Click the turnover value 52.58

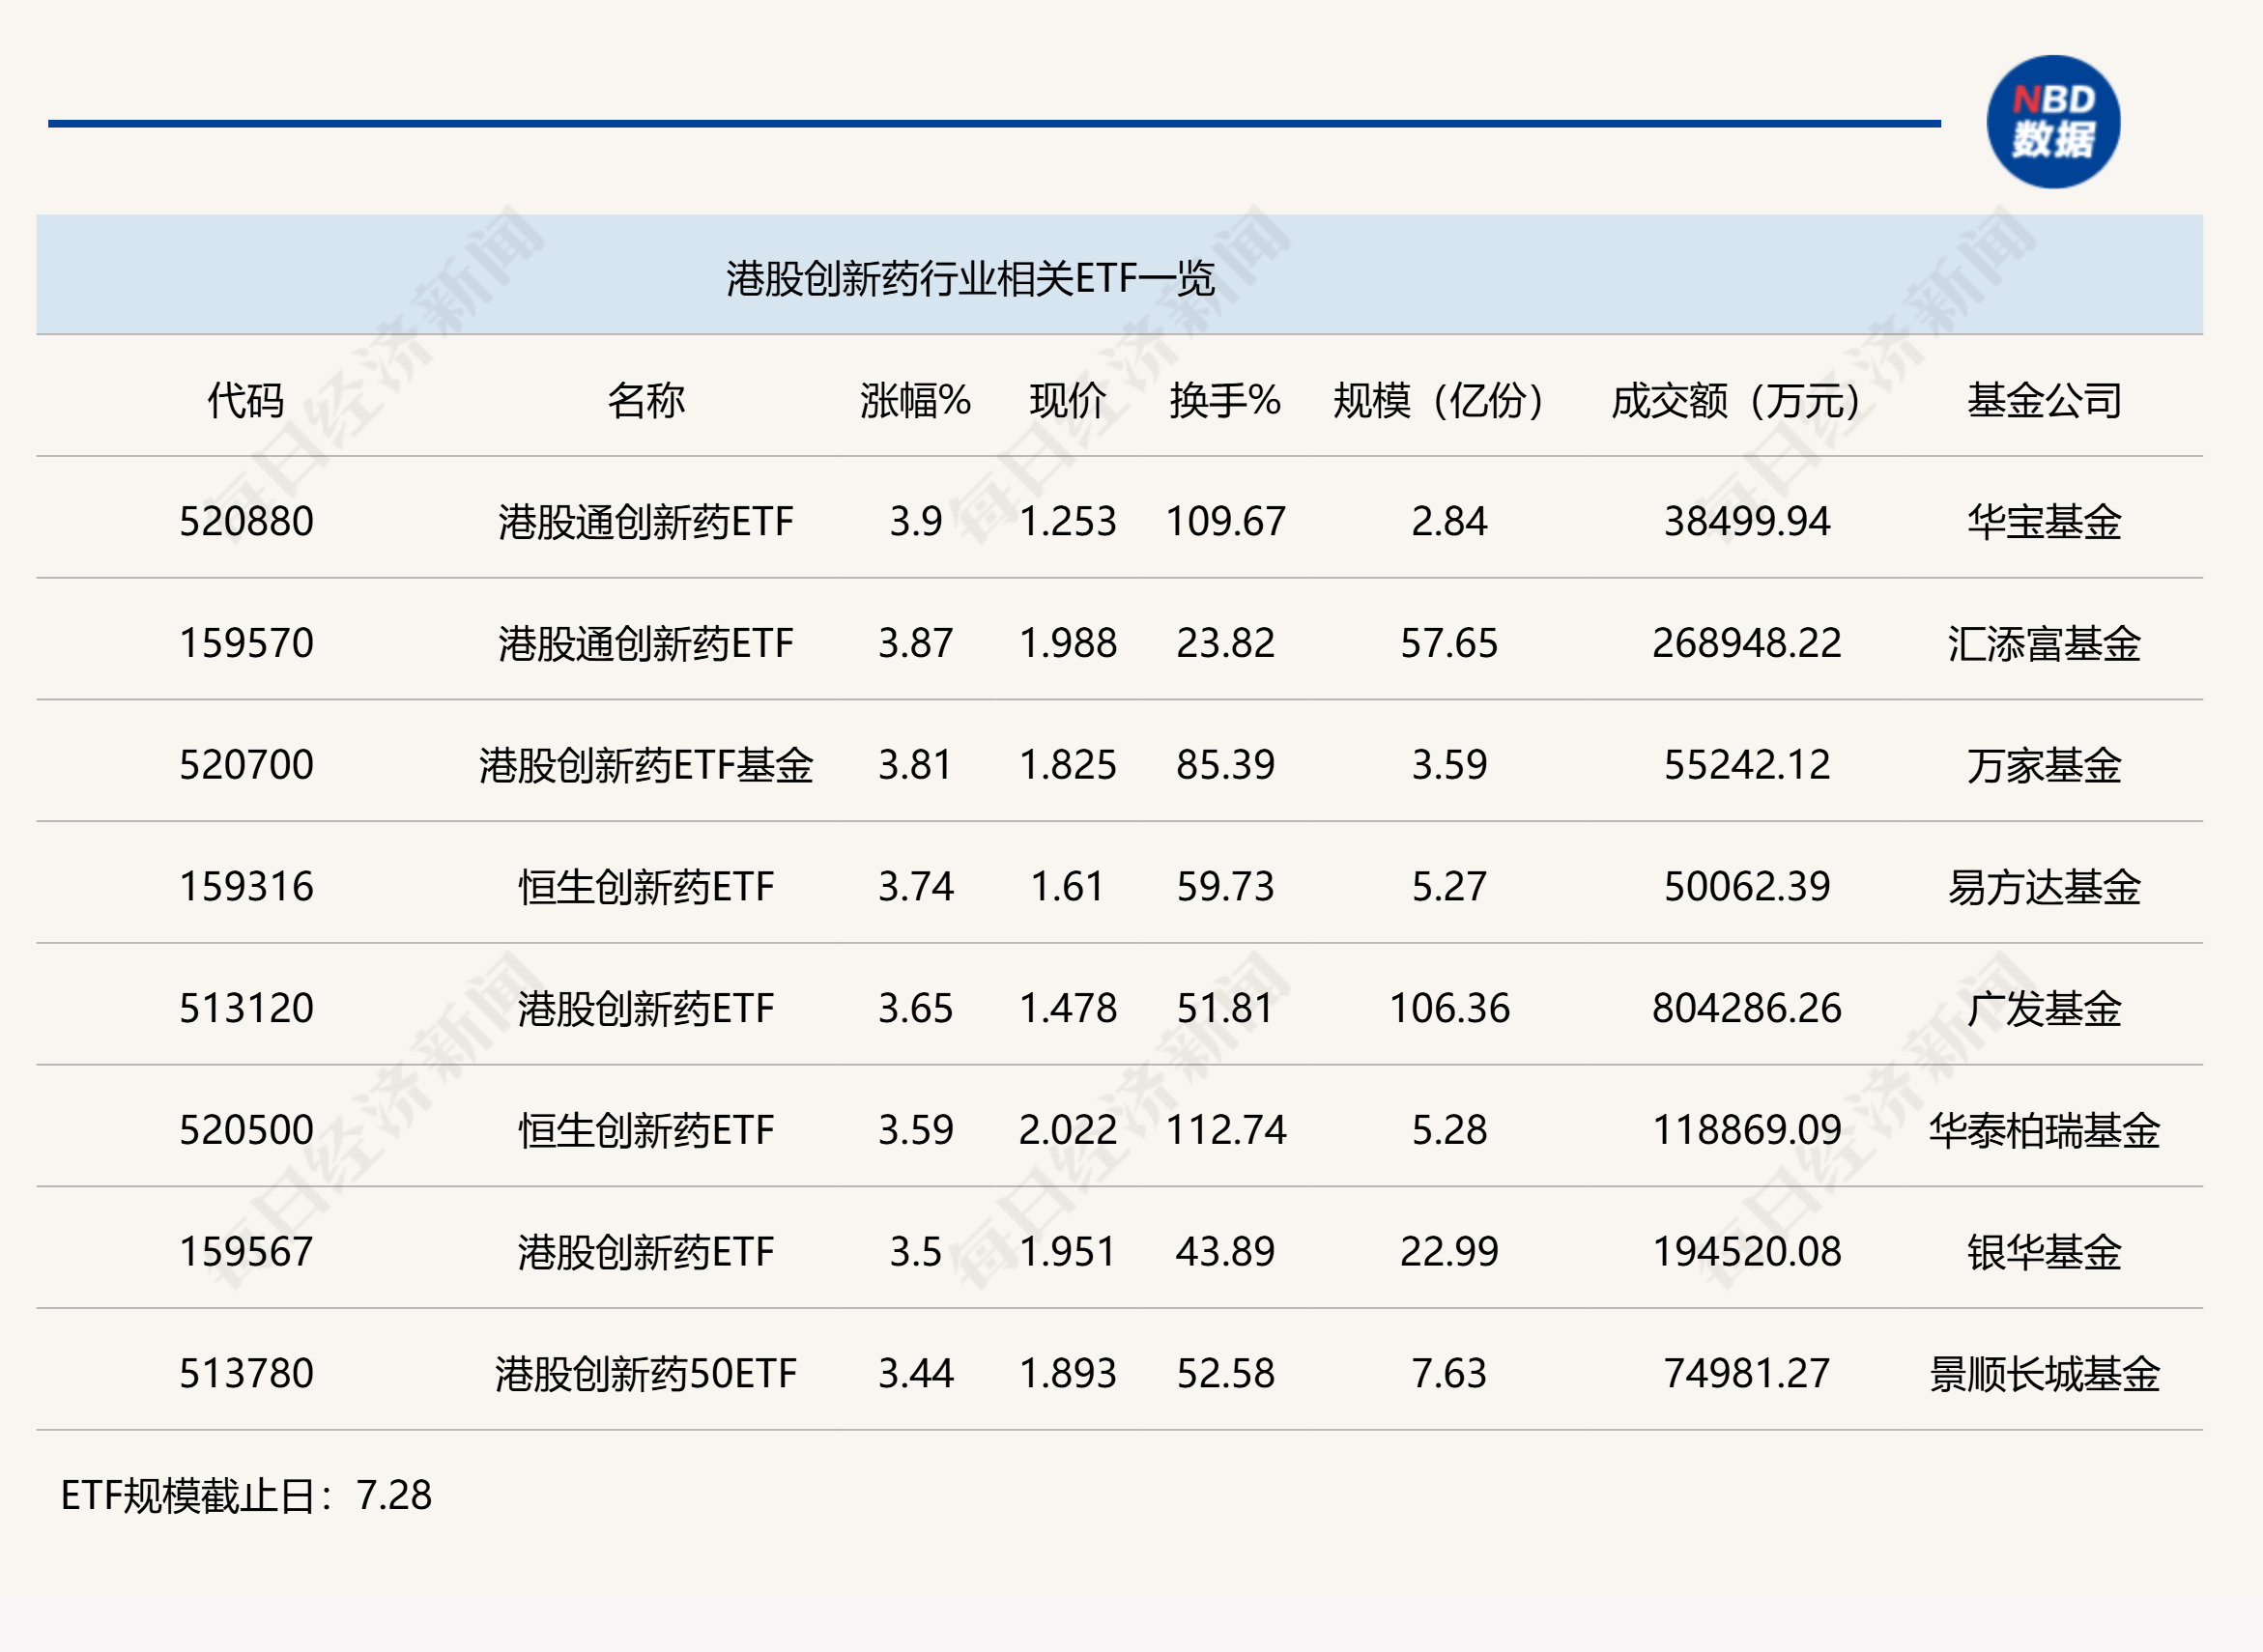1226,1373
